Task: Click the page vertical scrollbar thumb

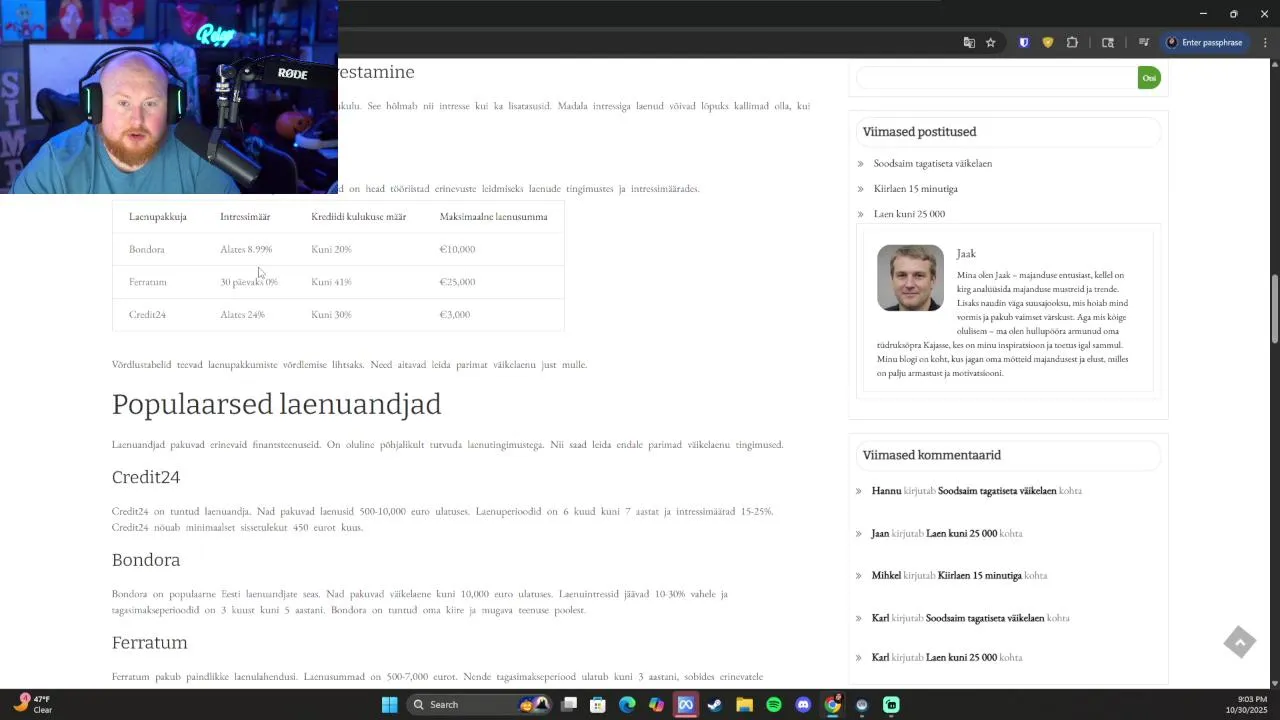Action: point(1274,307)
